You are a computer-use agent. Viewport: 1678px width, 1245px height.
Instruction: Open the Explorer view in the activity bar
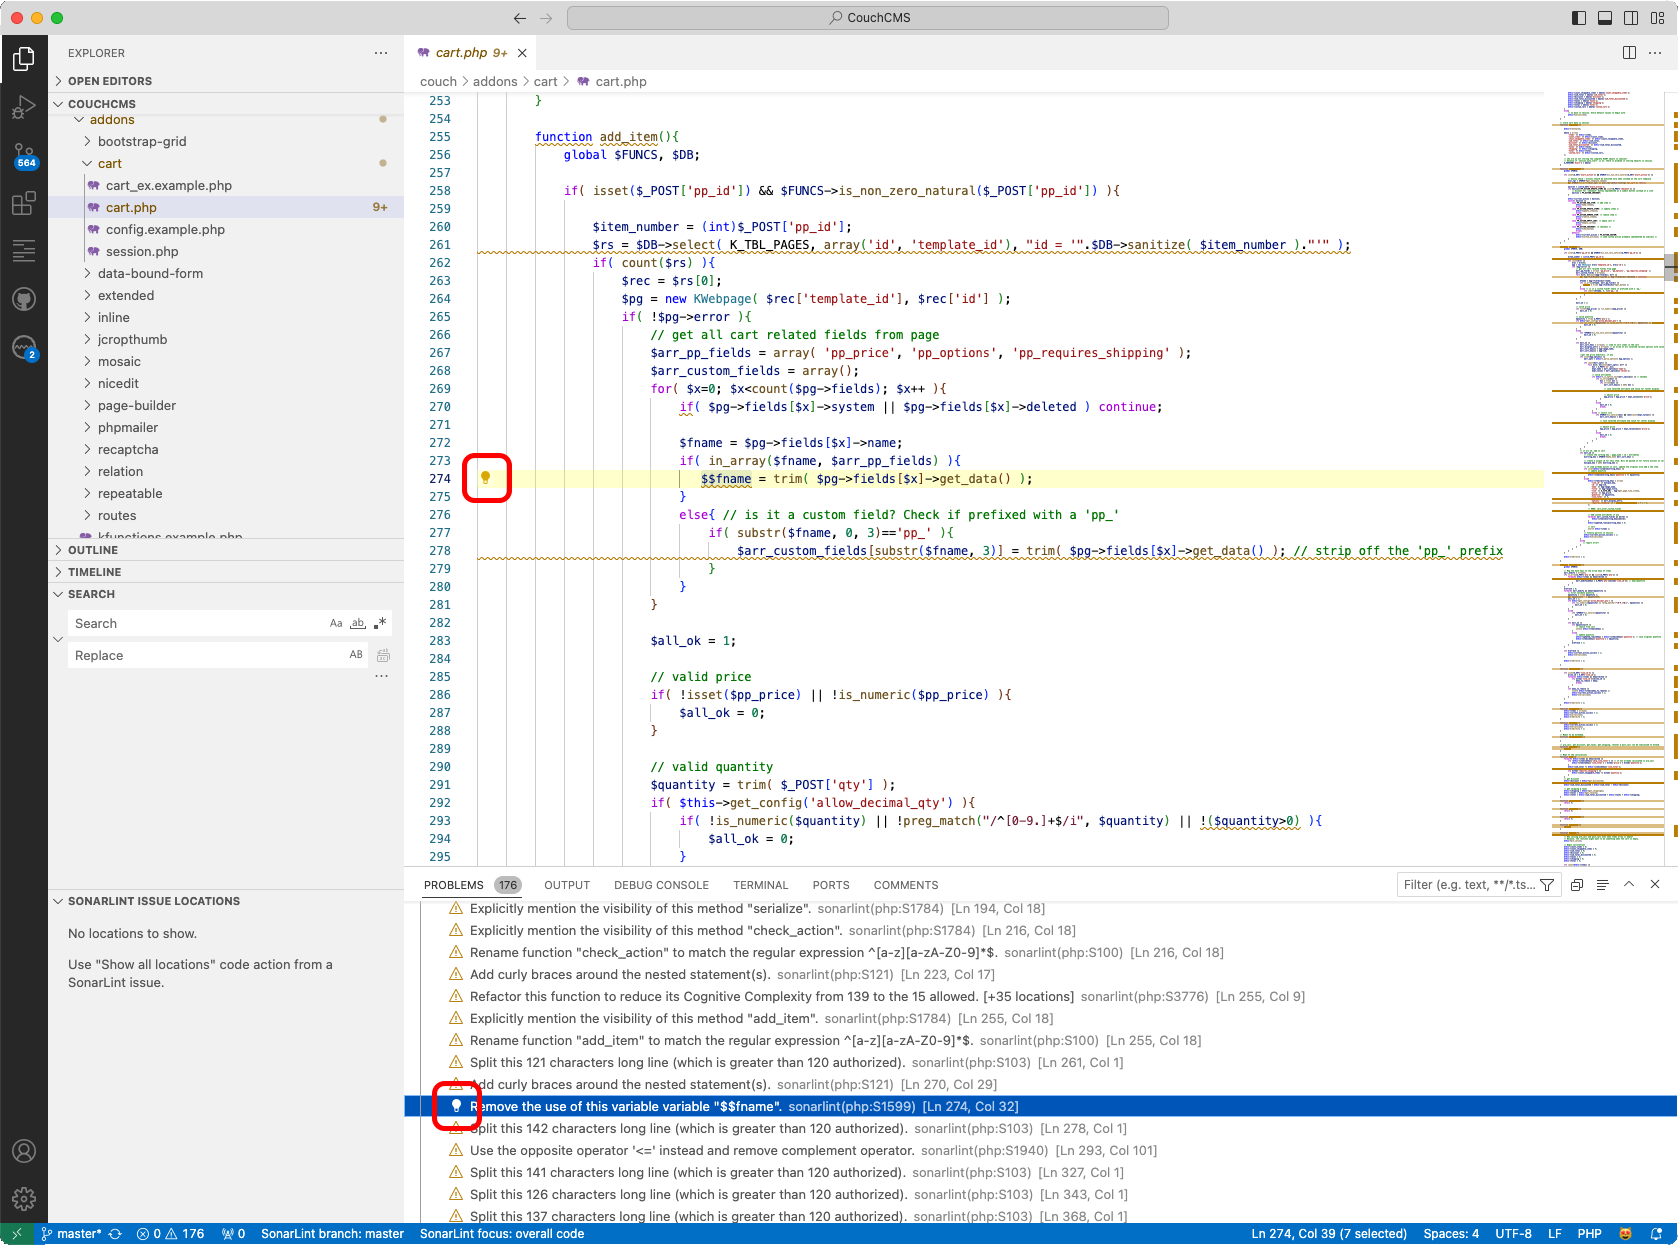click(x=24, y=58)
